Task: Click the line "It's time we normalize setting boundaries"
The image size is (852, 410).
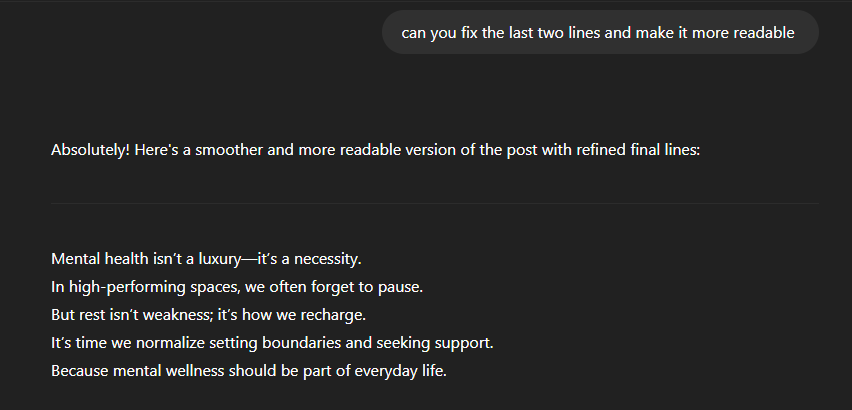Action: tap(272, 343)
